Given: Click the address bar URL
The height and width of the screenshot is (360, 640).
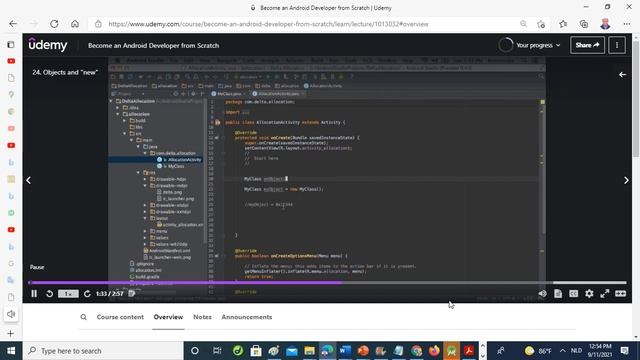Looking at the screenshot, I should [x=268, y=24].
